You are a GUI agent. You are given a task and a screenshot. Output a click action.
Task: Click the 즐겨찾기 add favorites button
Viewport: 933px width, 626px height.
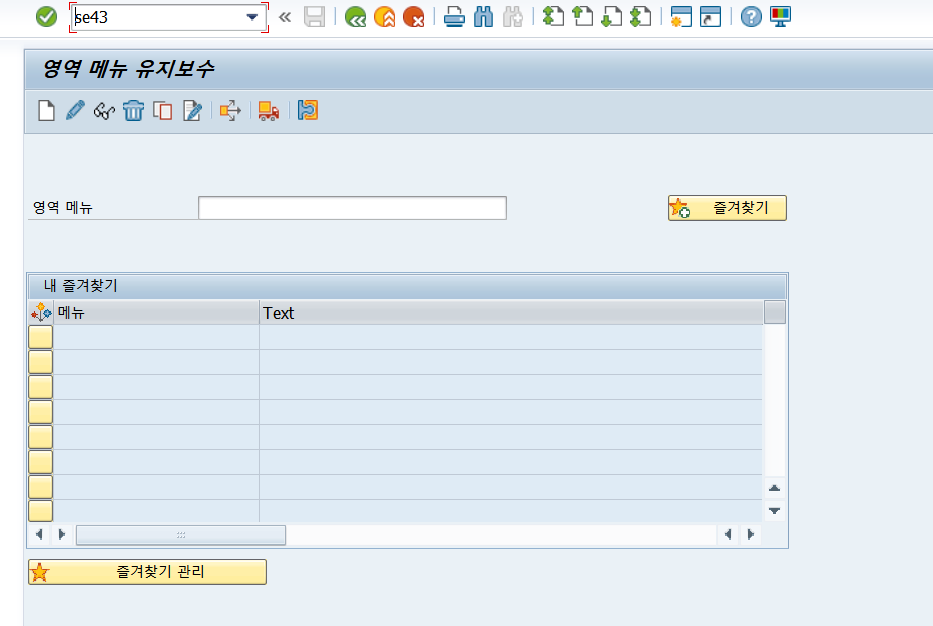pos(727,208)
